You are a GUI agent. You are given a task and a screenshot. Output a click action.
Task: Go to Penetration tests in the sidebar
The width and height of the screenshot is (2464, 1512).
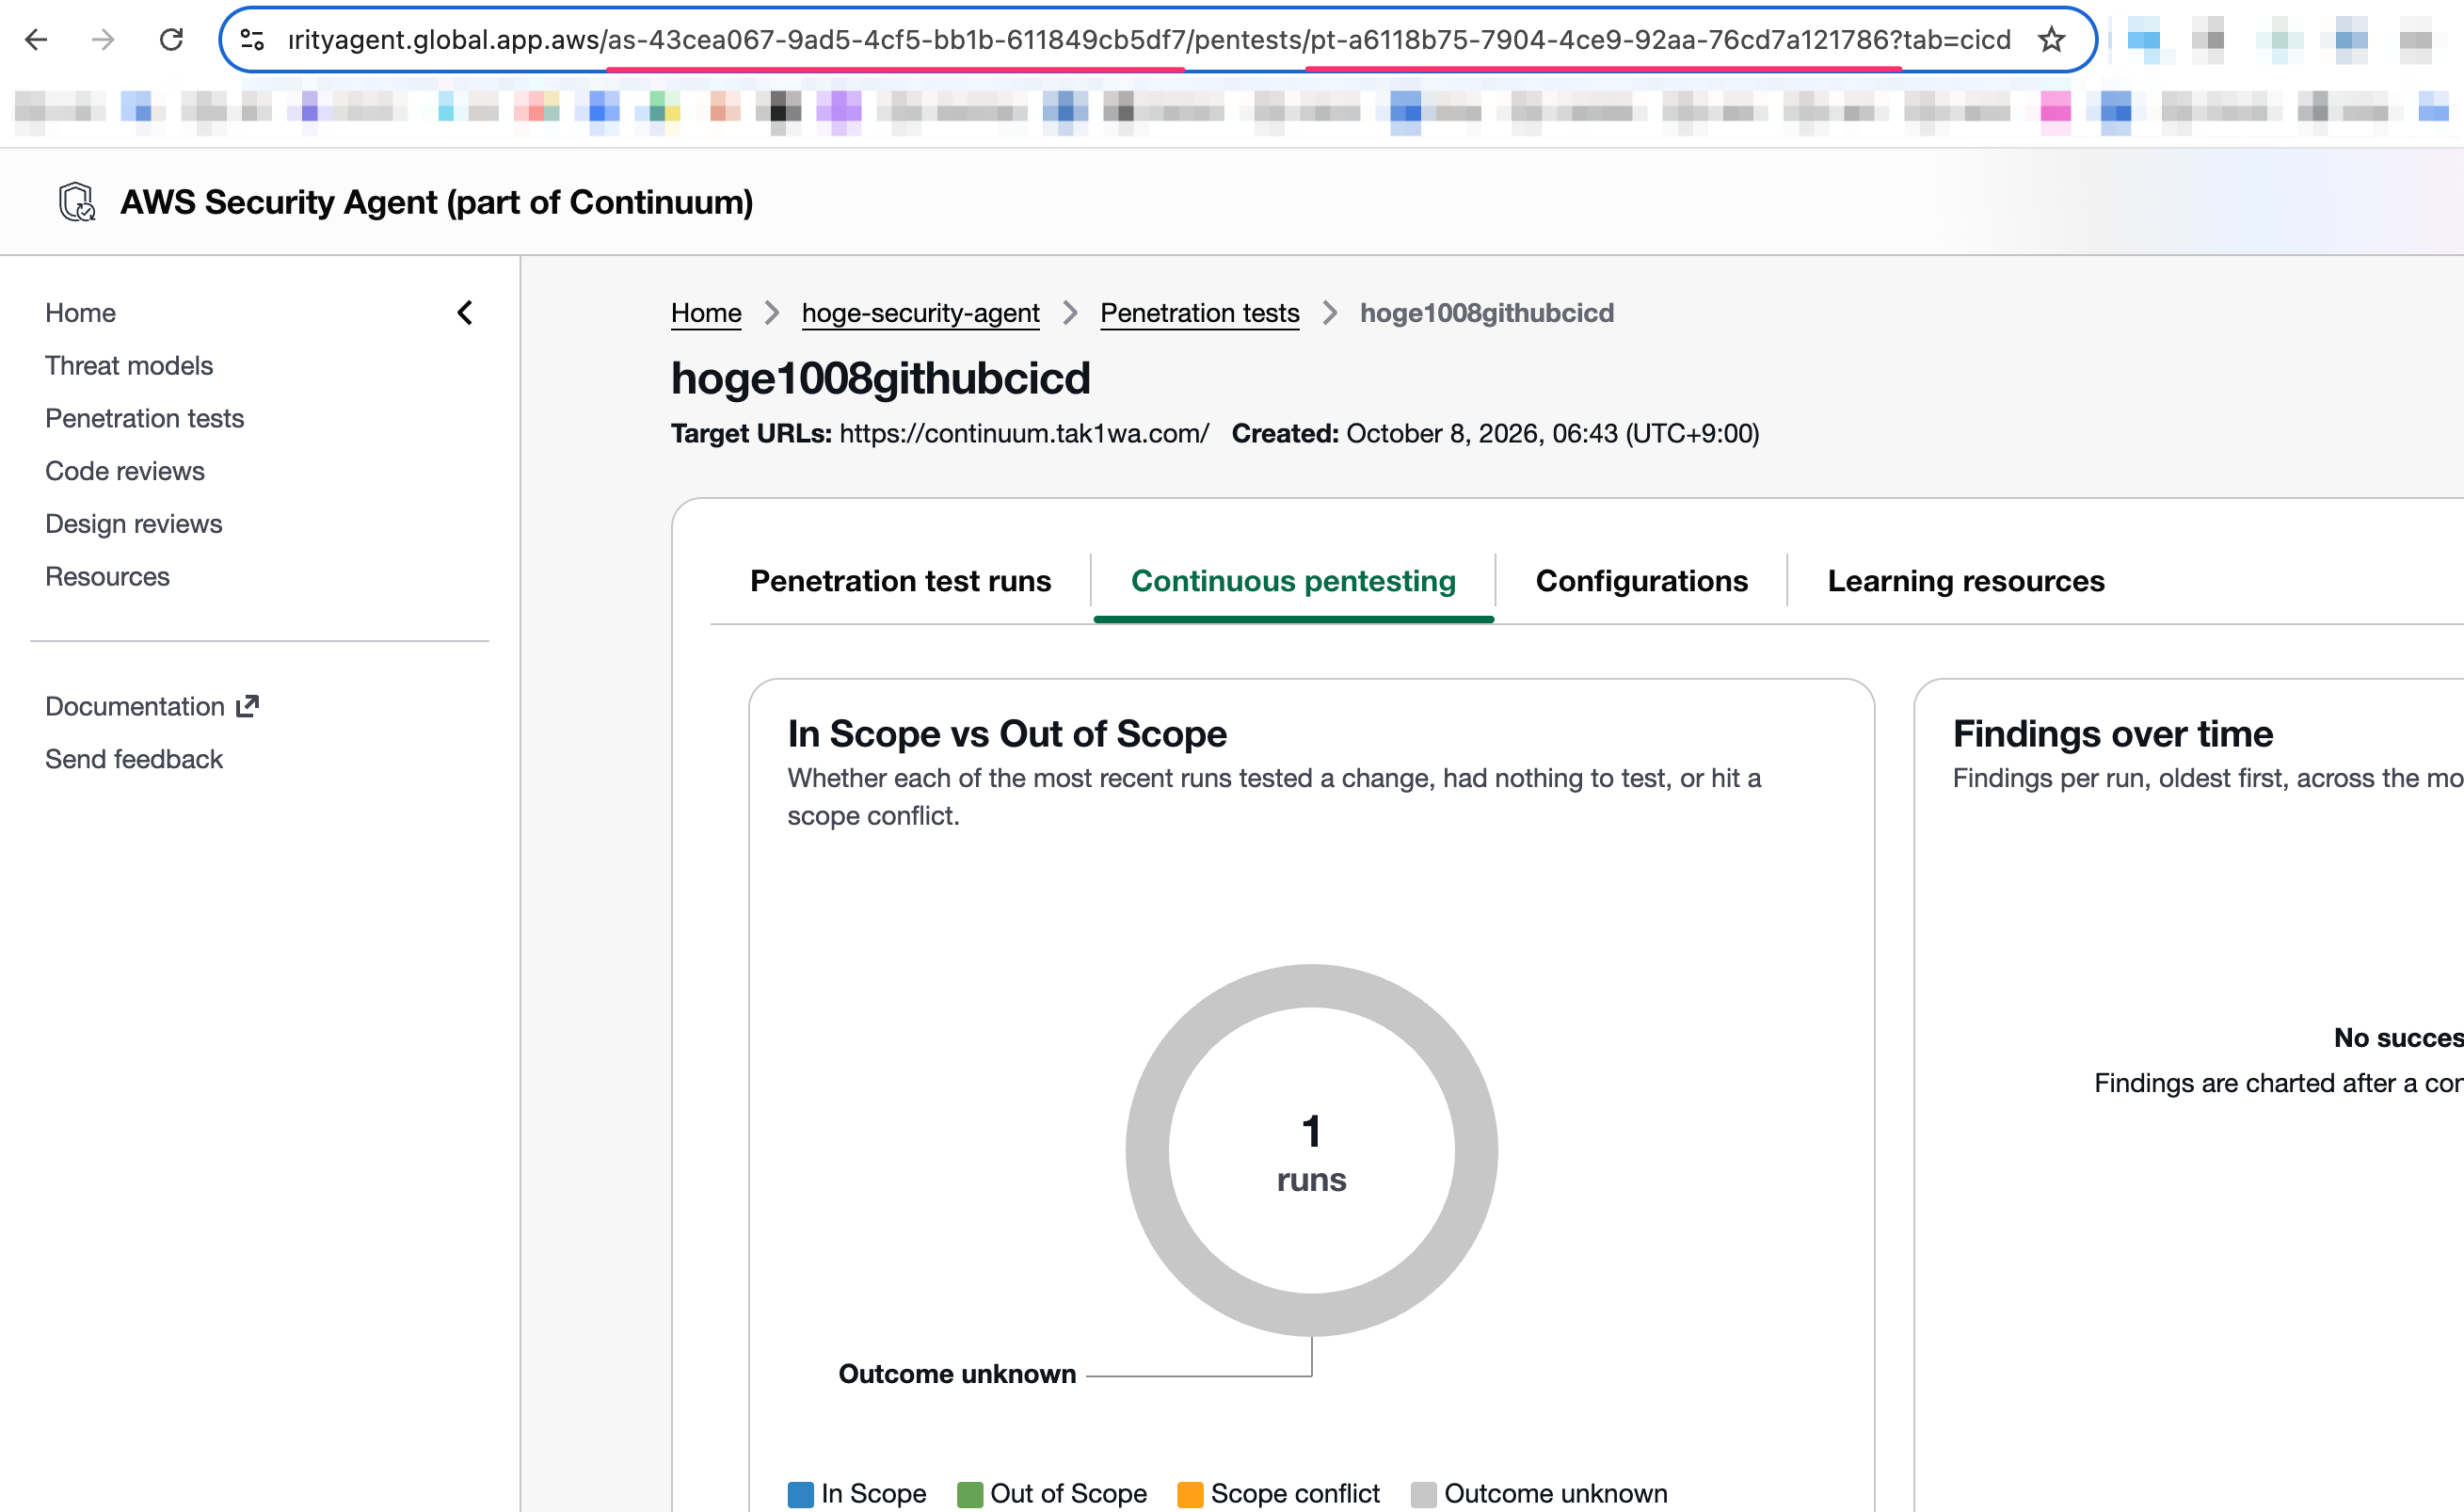145,418
